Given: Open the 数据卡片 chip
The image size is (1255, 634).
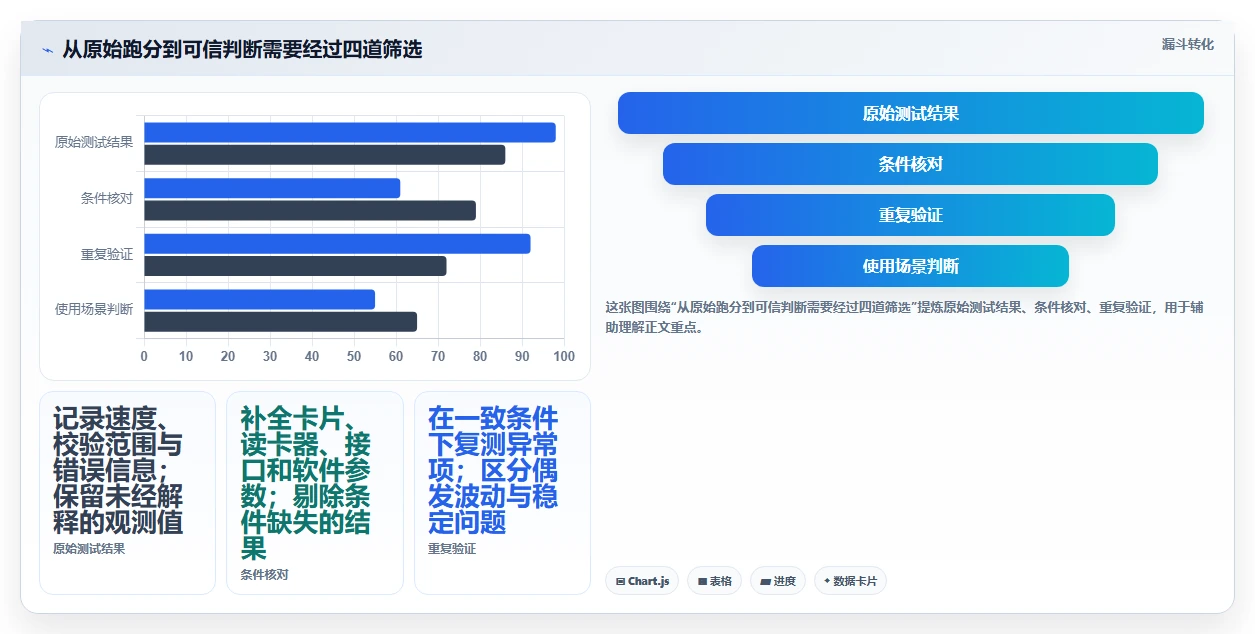Looking at the screenshot, I should coord(850,581).
